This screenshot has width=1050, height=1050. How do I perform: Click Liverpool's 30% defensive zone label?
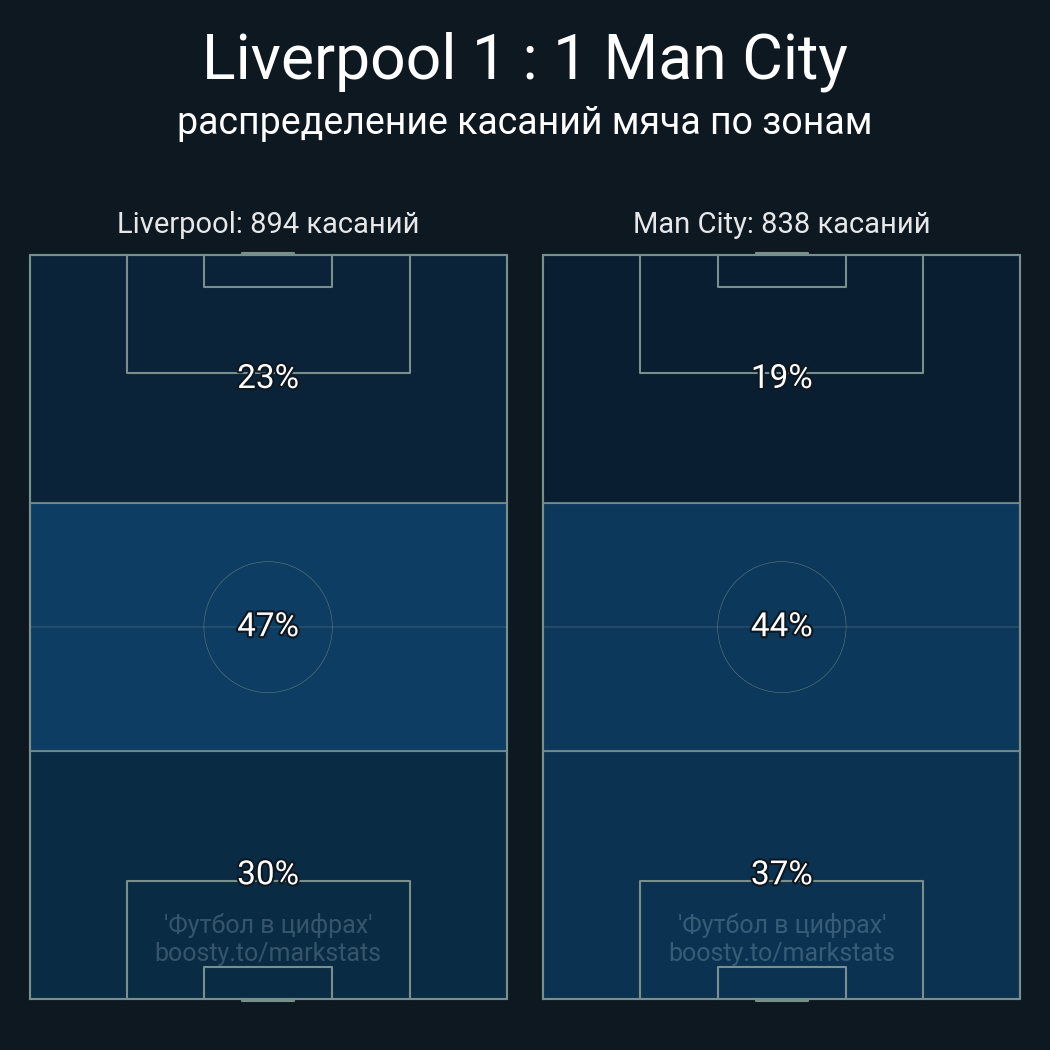268,873
